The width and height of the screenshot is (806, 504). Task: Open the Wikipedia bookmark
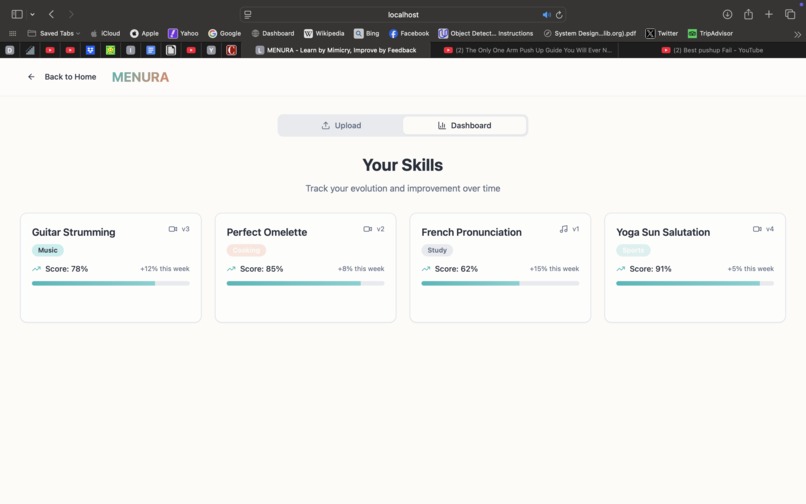point(324,33)
